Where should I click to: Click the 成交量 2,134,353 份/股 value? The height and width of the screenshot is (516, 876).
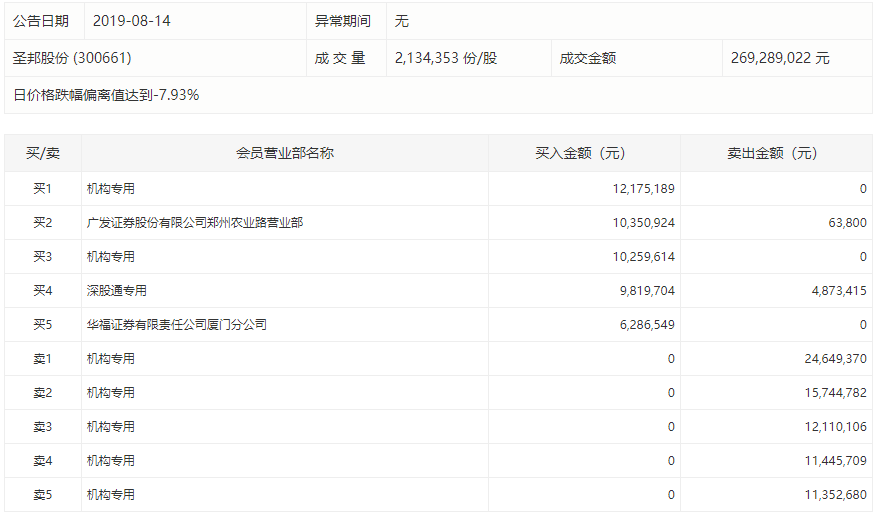tap(446, 58)
